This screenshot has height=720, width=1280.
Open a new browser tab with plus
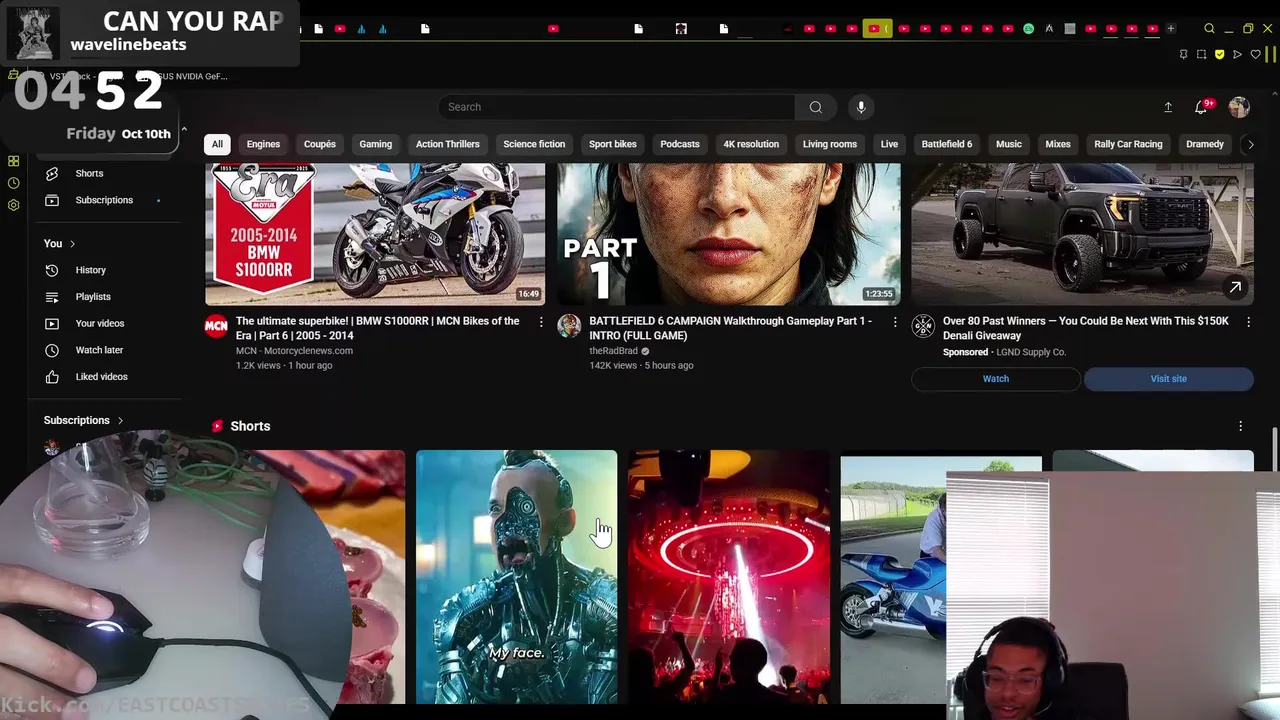point(1171,28)
